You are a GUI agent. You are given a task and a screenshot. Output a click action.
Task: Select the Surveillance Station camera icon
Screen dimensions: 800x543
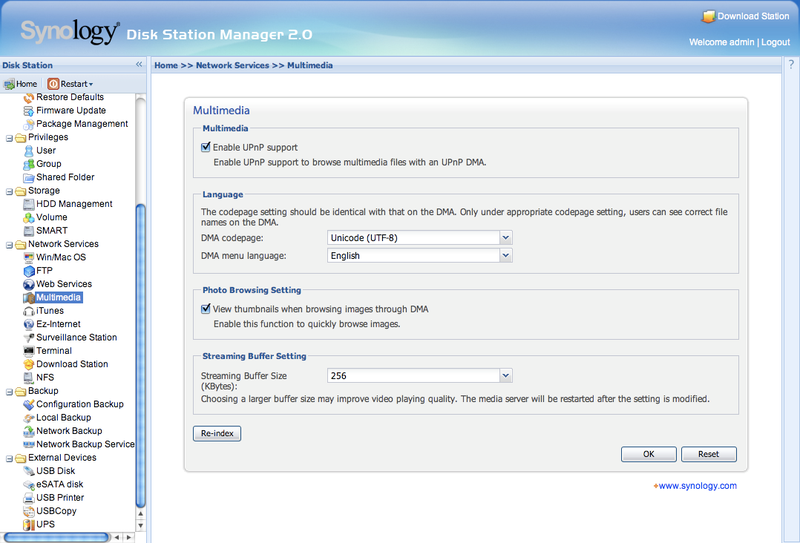click(29, 337)
